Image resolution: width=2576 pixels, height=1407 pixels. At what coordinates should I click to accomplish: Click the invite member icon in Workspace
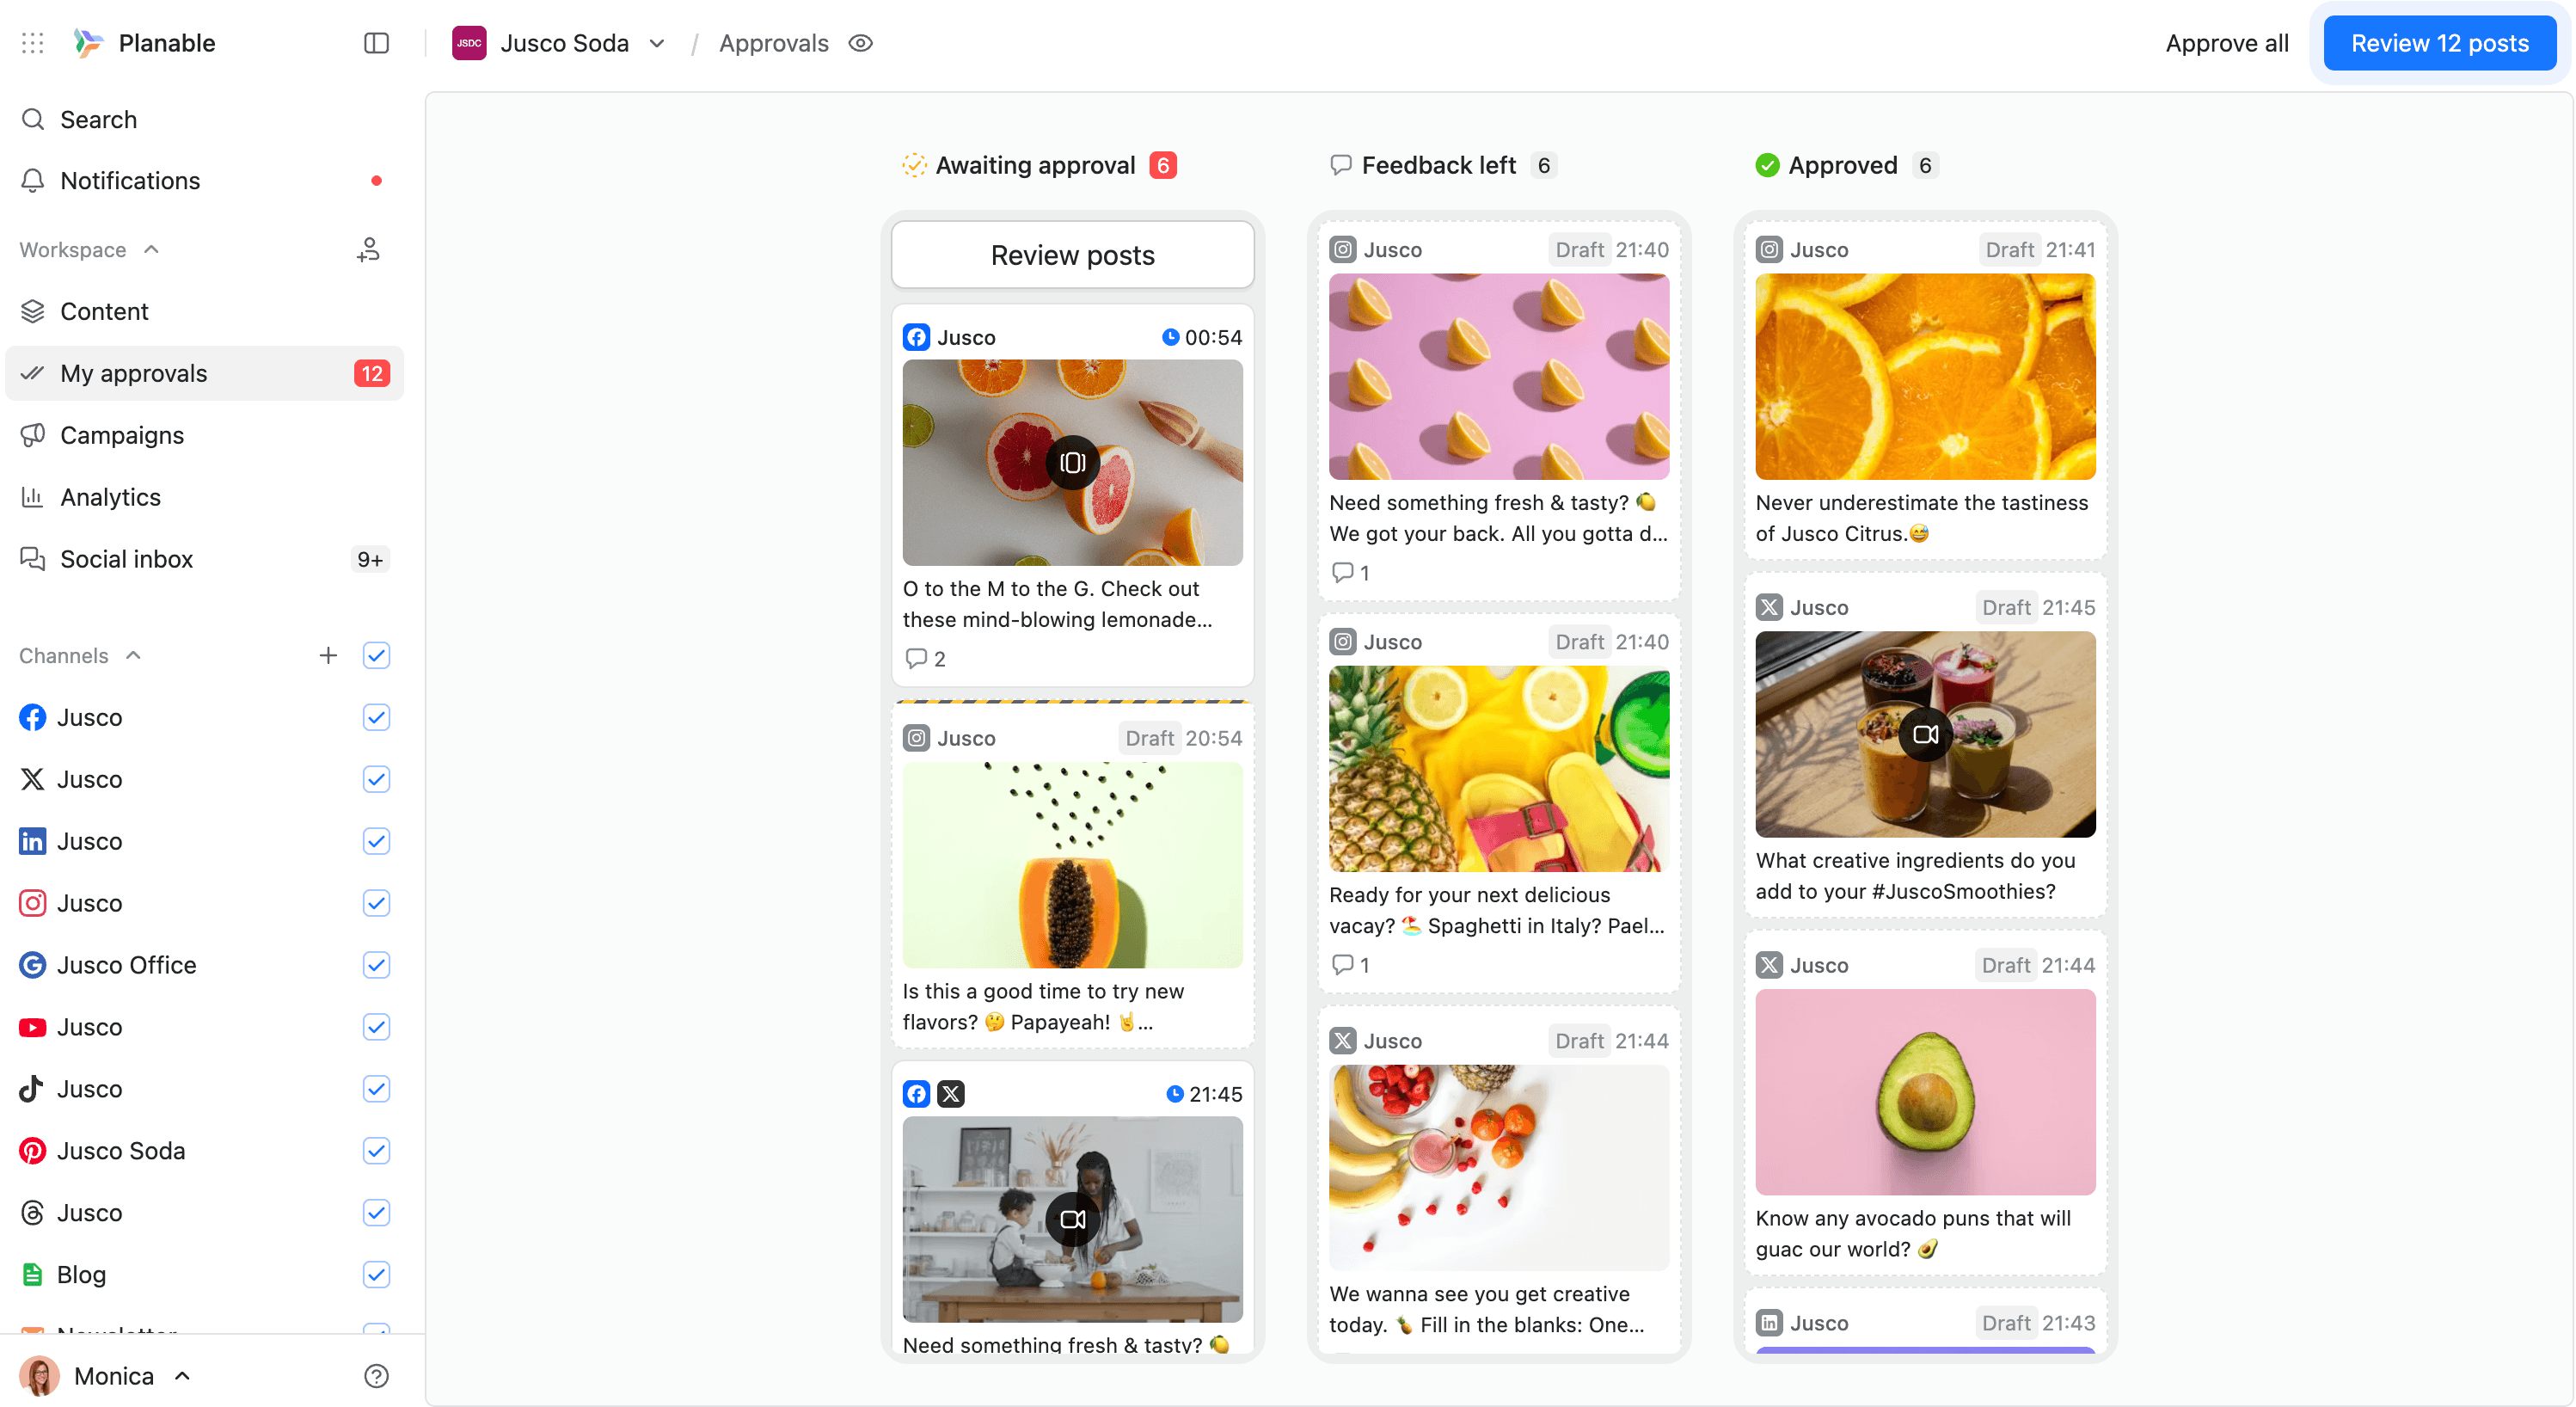pos(368,249)
